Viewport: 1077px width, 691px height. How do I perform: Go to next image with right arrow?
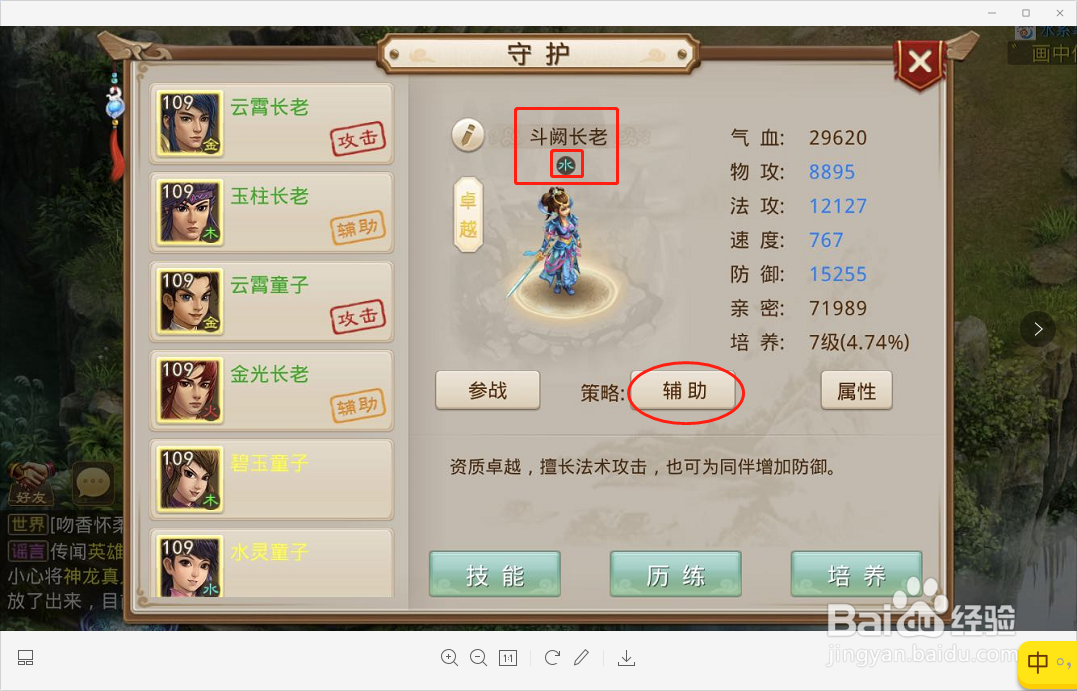point(1038,329)
